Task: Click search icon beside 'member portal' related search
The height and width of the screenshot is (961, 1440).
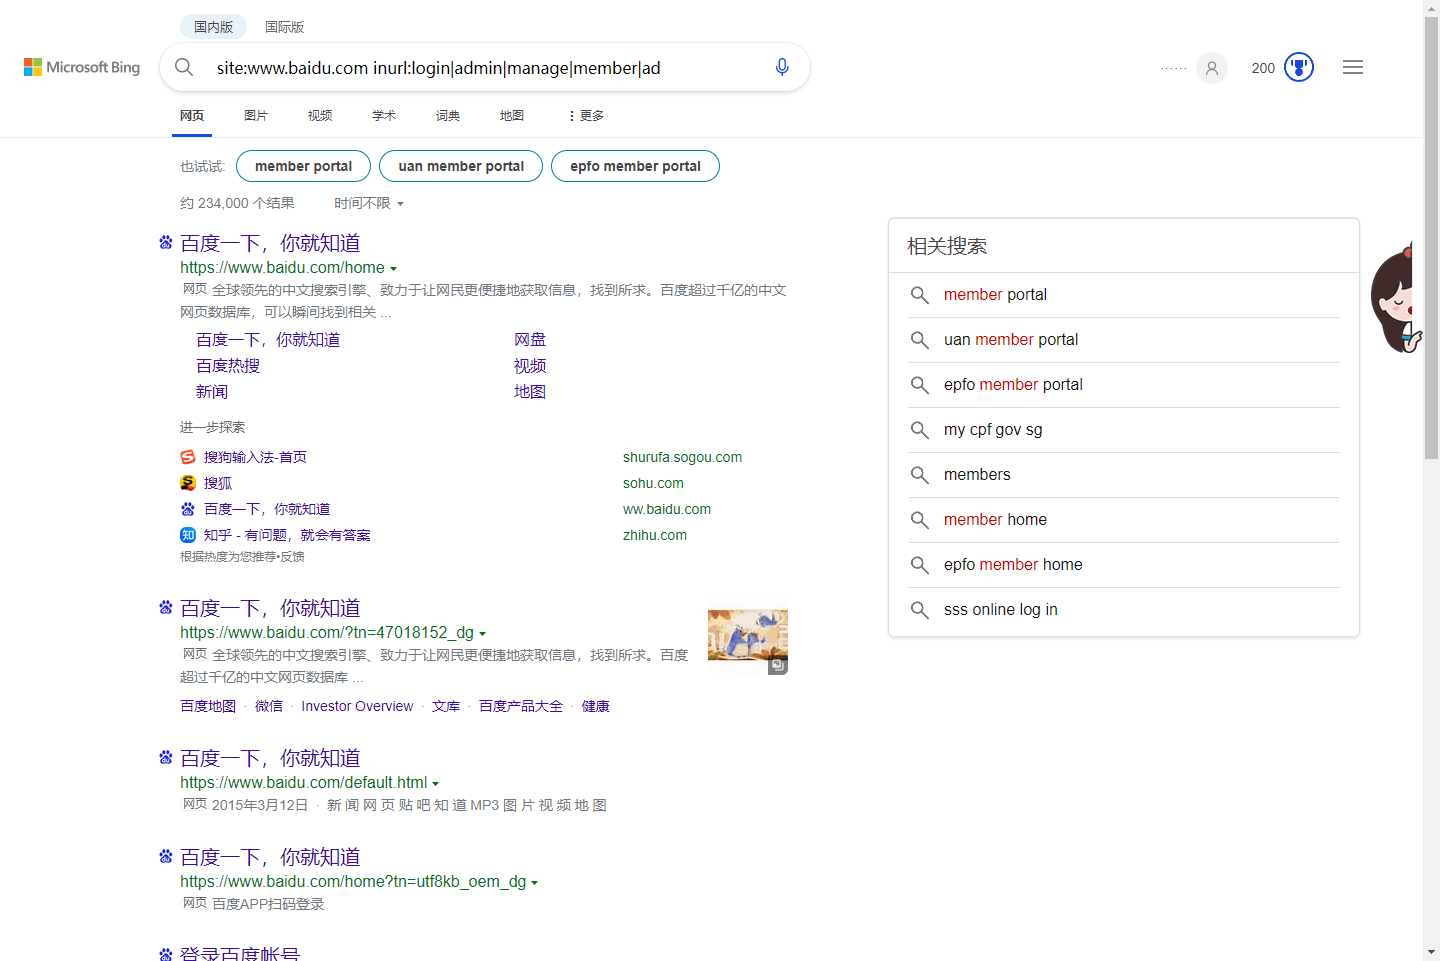Action: click(920, 295)
